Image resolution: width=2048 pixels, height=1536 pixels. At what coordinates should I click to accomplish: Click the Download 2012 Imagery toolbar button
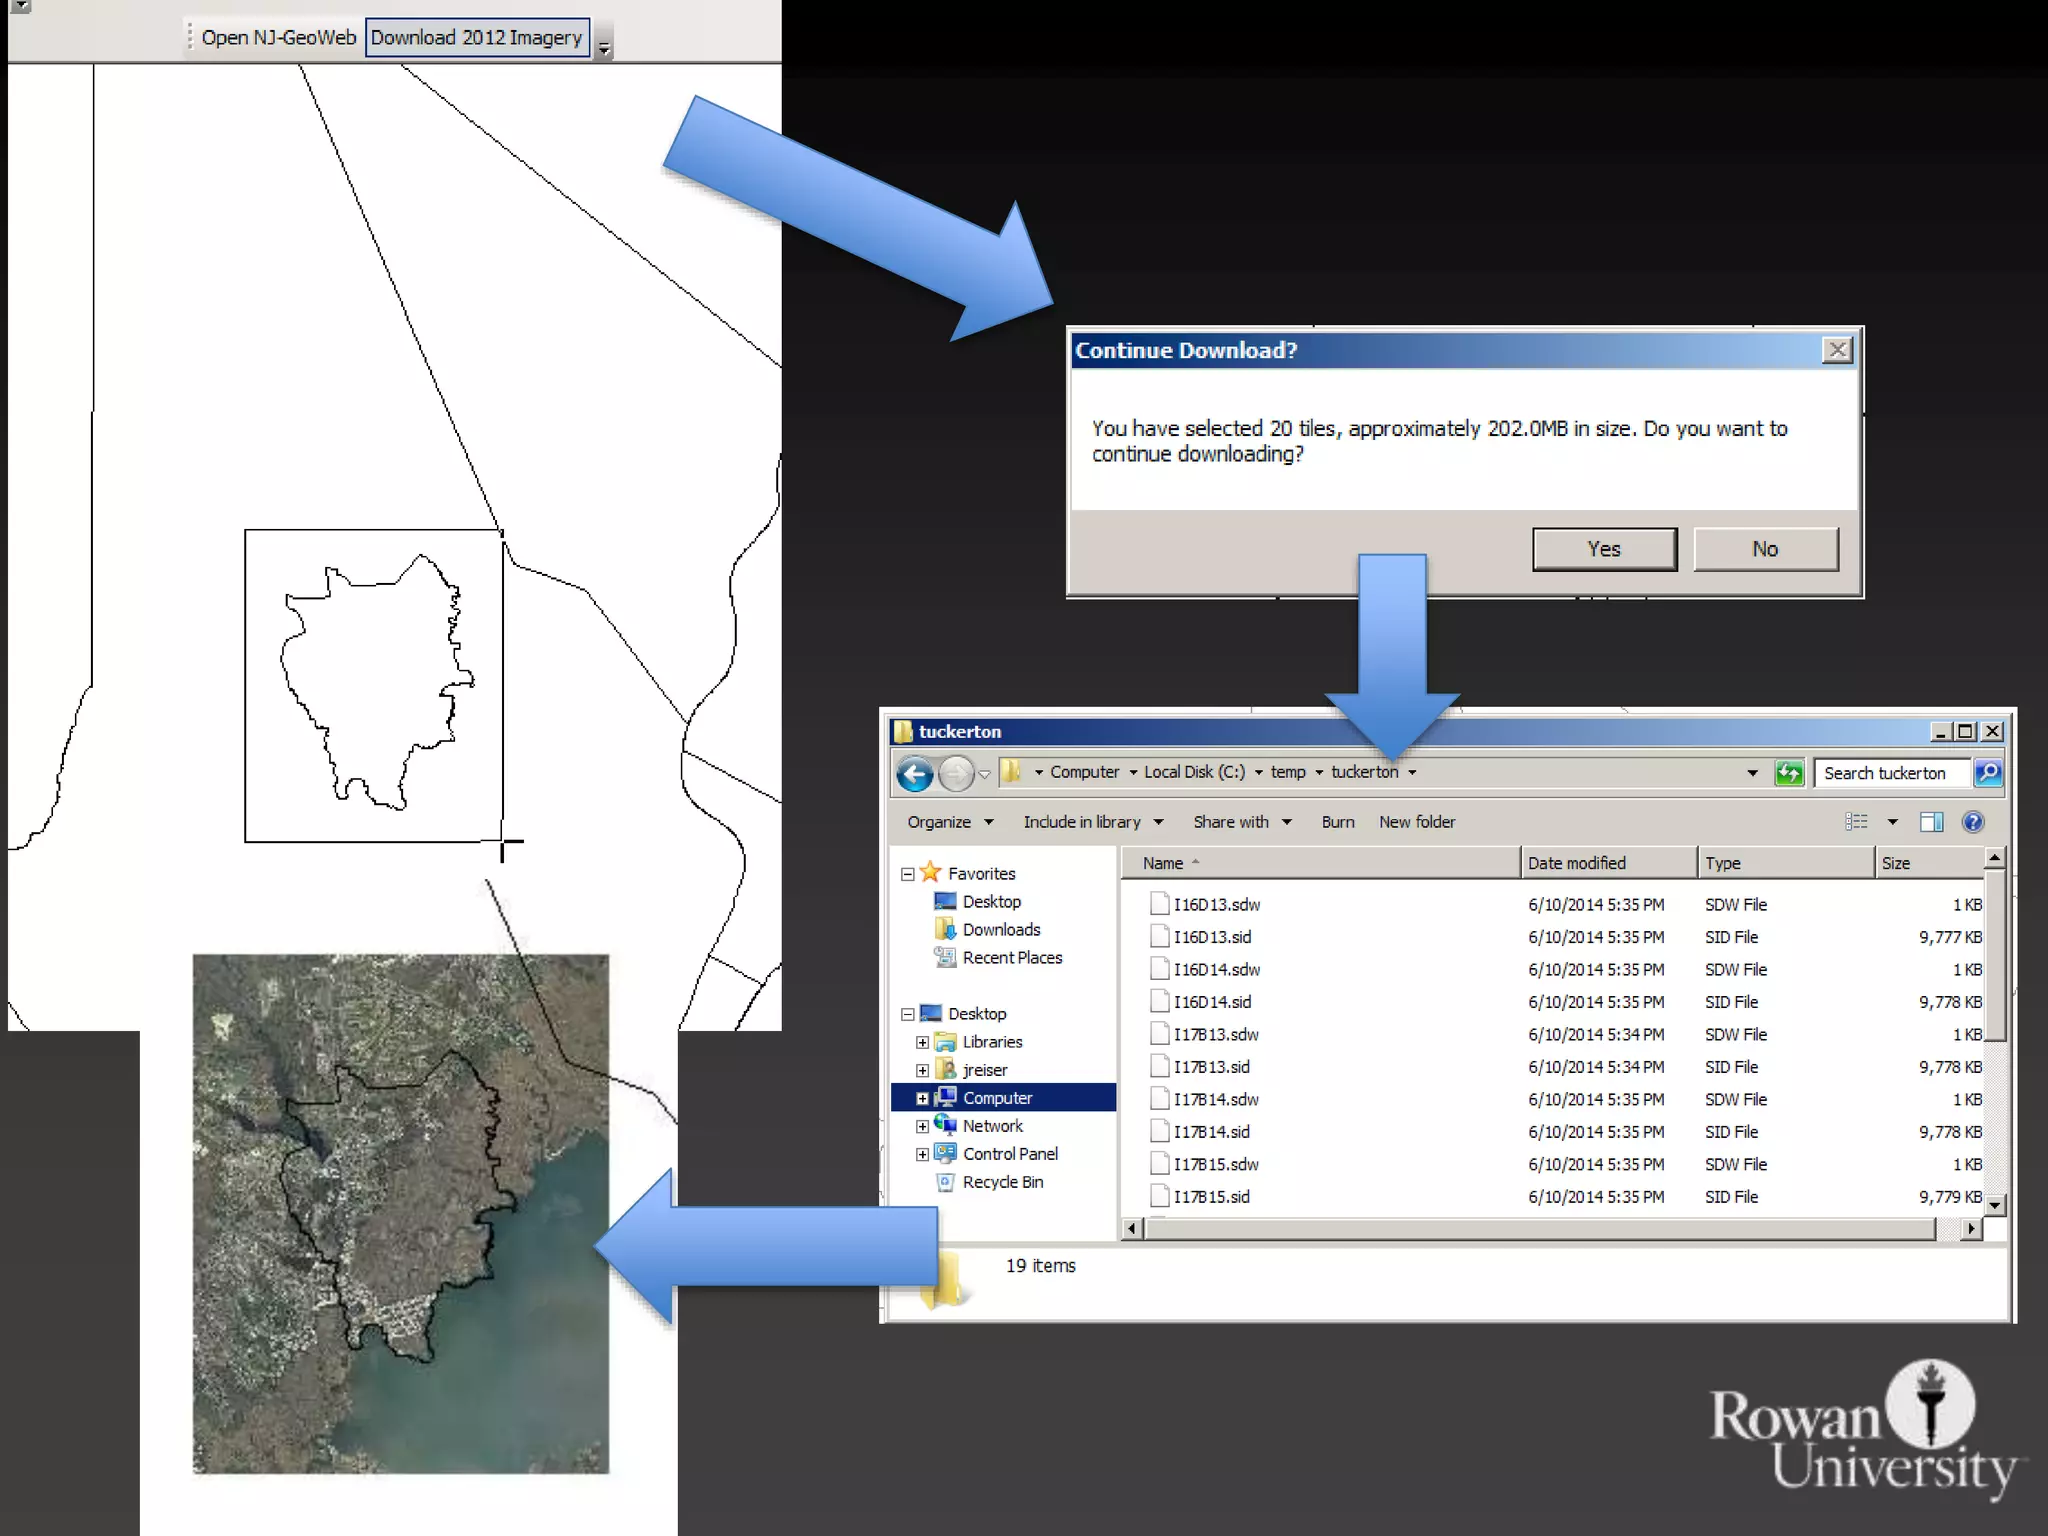pos(476,38)
